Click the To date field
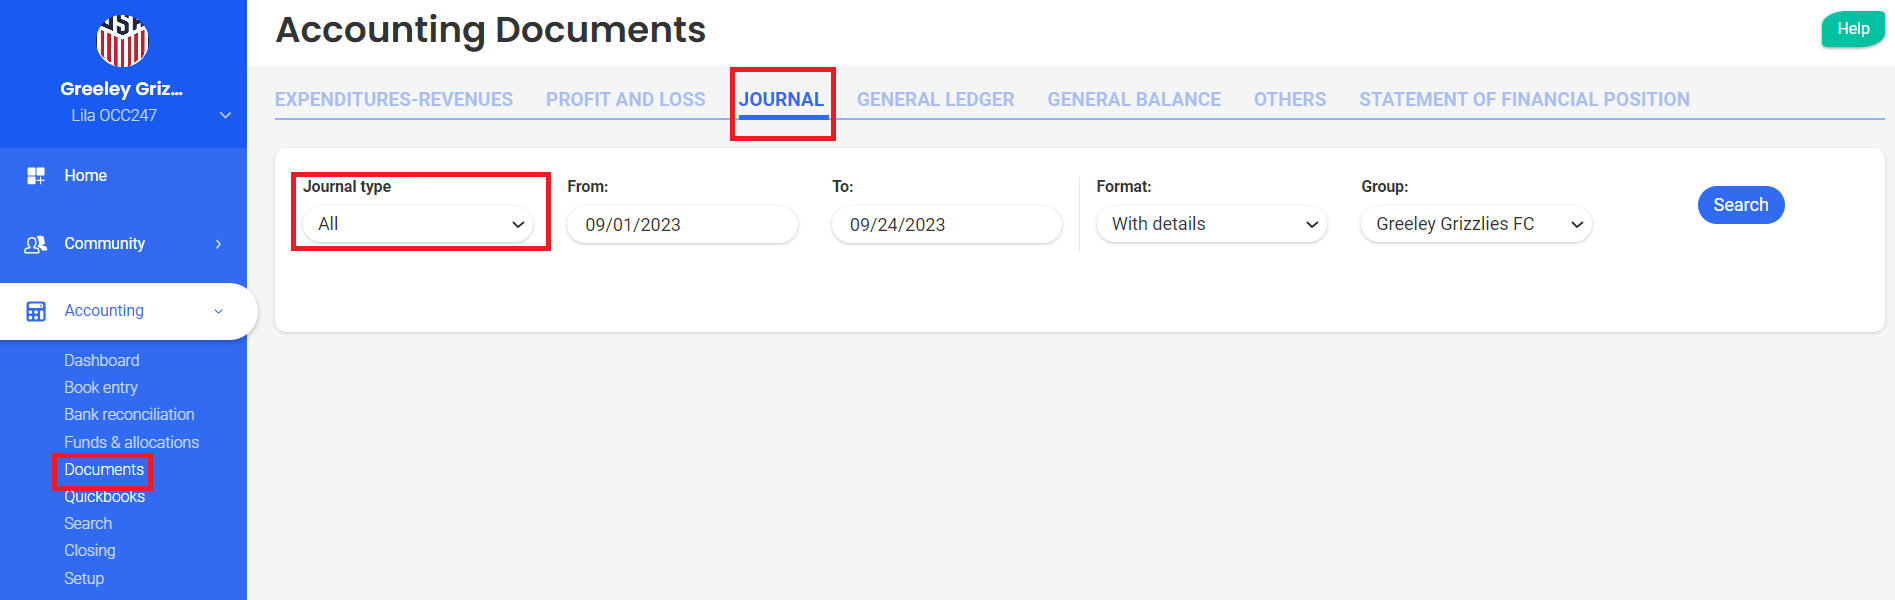This screenshot has height=600, width=1895. [x=945, y=225]
